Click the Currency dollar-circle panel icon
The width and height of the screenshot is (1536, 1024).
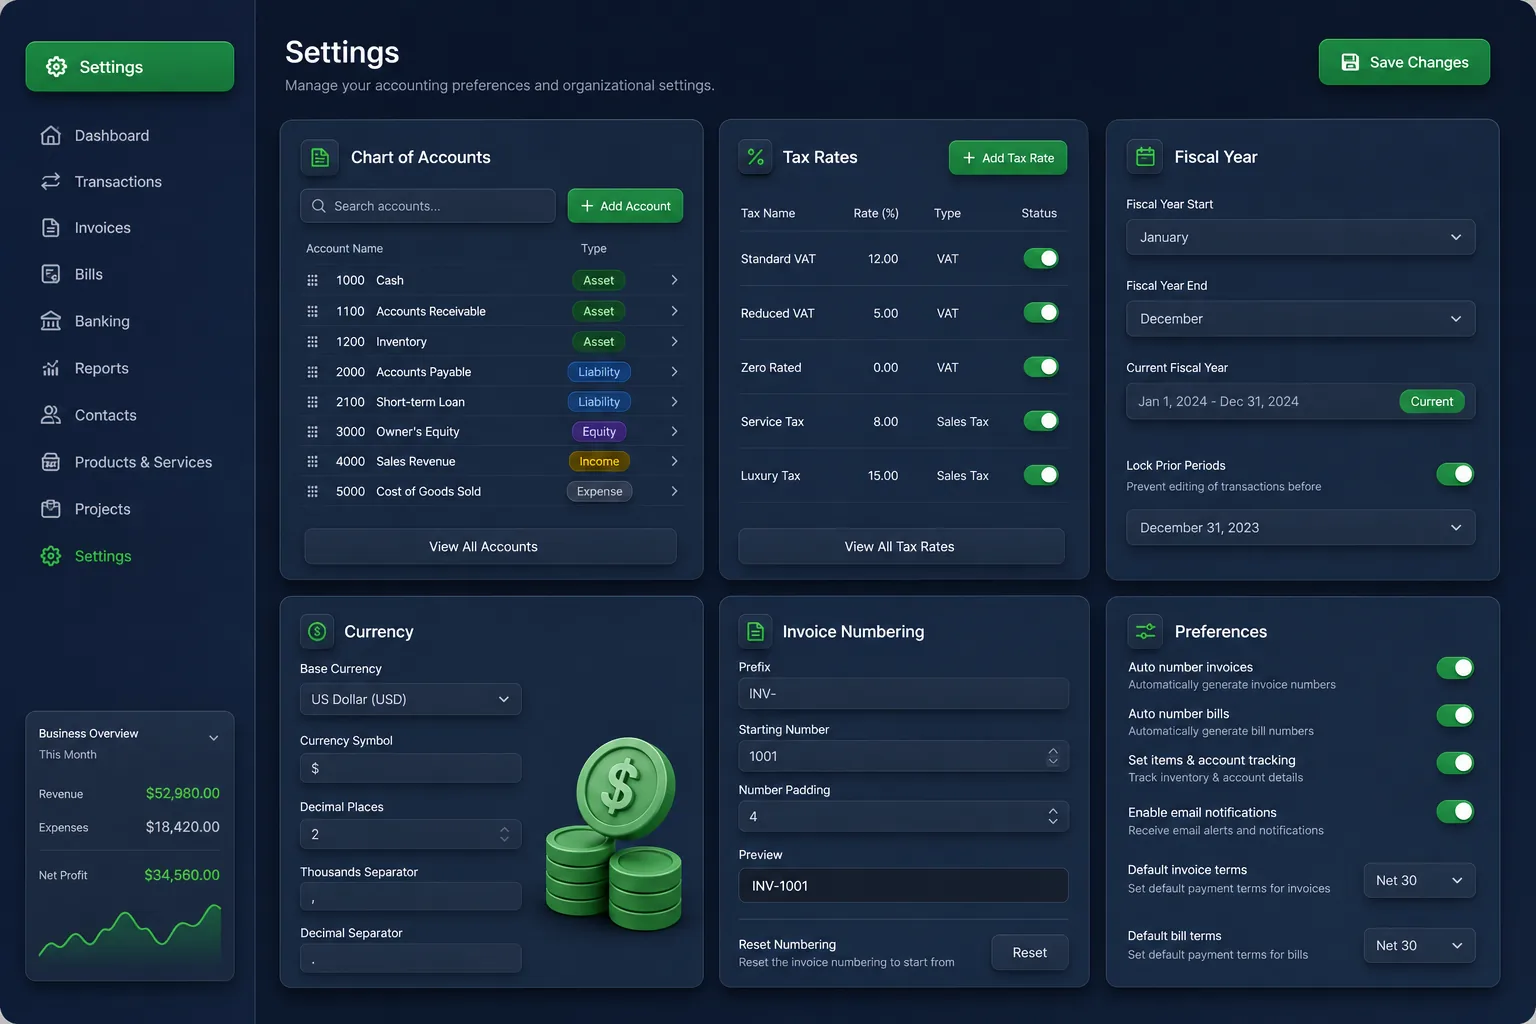pos(317,631)
